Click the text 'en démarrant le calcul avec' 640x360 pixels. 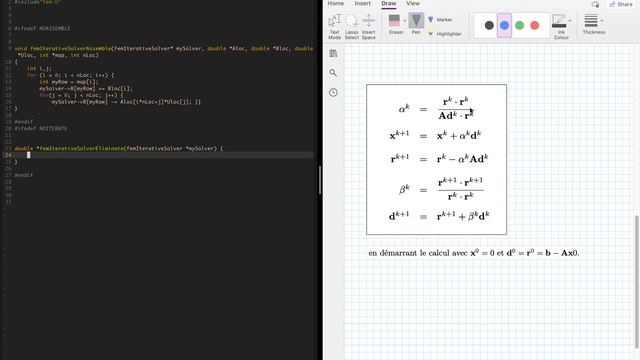(x=418, y=253)
